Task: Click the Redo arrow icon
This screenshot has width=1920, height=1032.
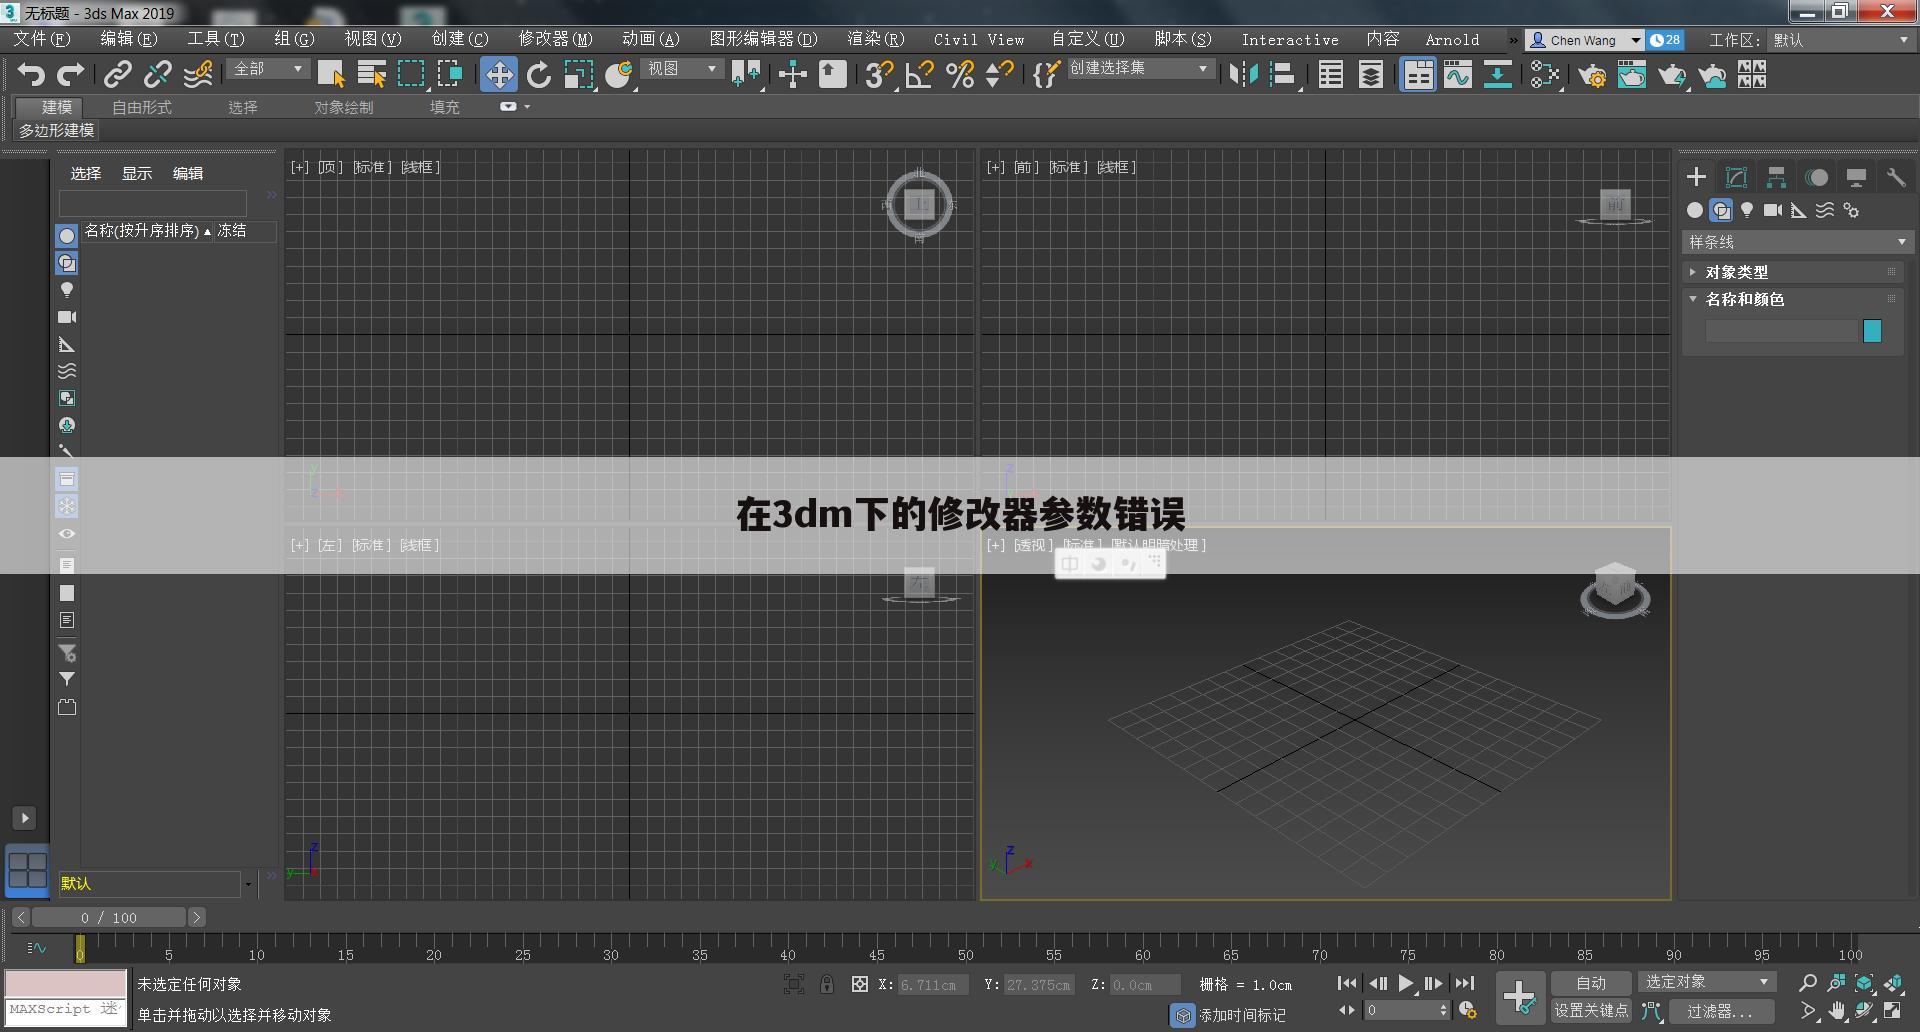Action: [x=70, y=74]
